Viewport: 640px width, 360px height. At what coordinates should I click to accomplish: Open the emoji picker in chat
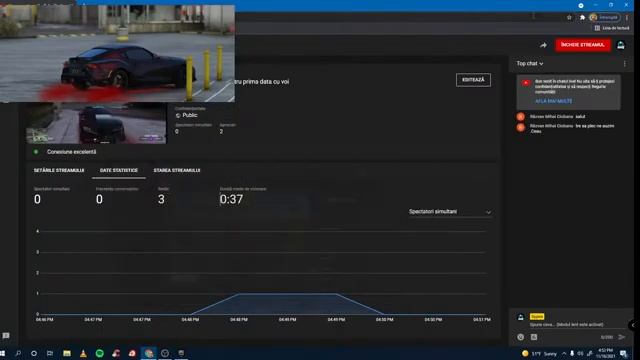(520, 337)
